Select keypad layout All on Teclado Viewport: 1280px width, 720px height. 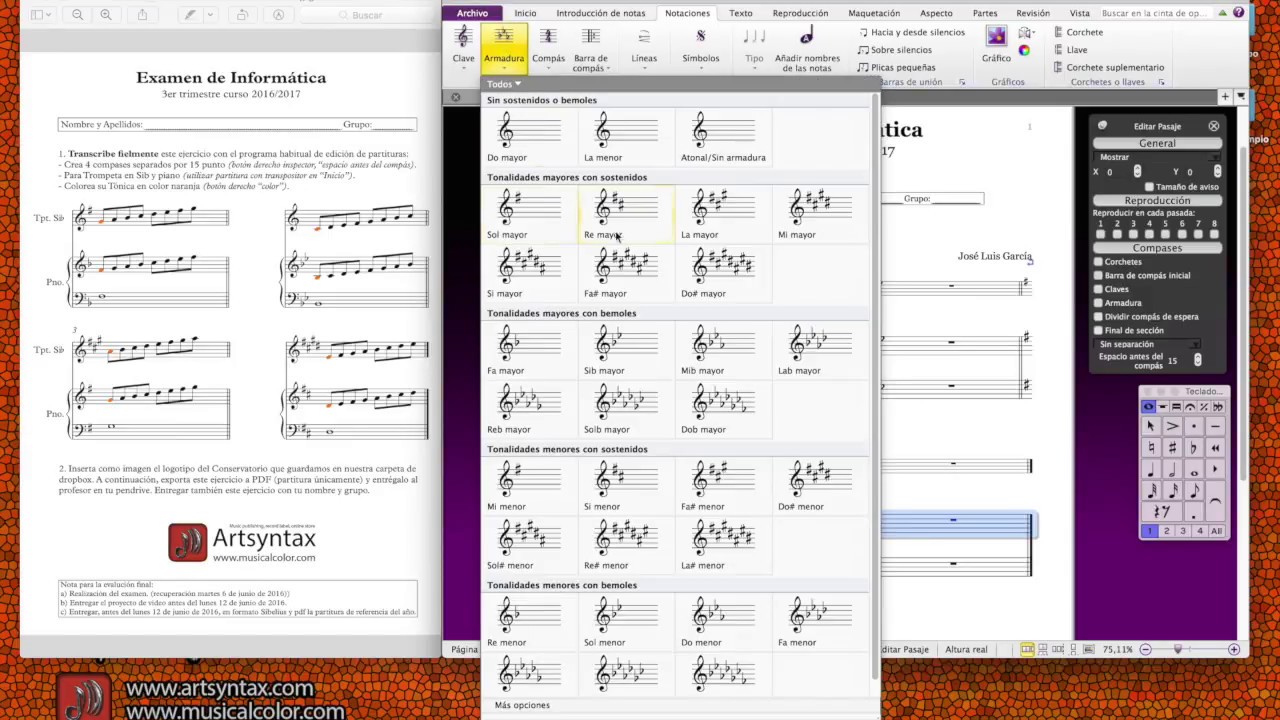[1216, 531]
